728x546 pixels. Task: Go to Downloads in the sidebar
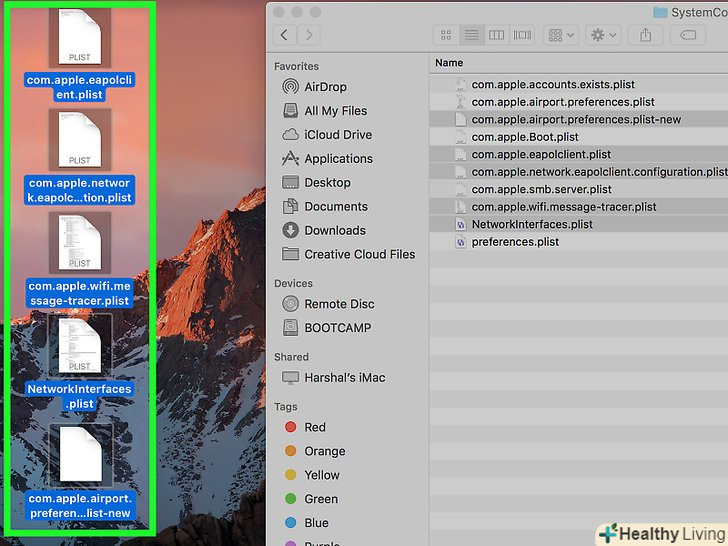tap(335, 230)
